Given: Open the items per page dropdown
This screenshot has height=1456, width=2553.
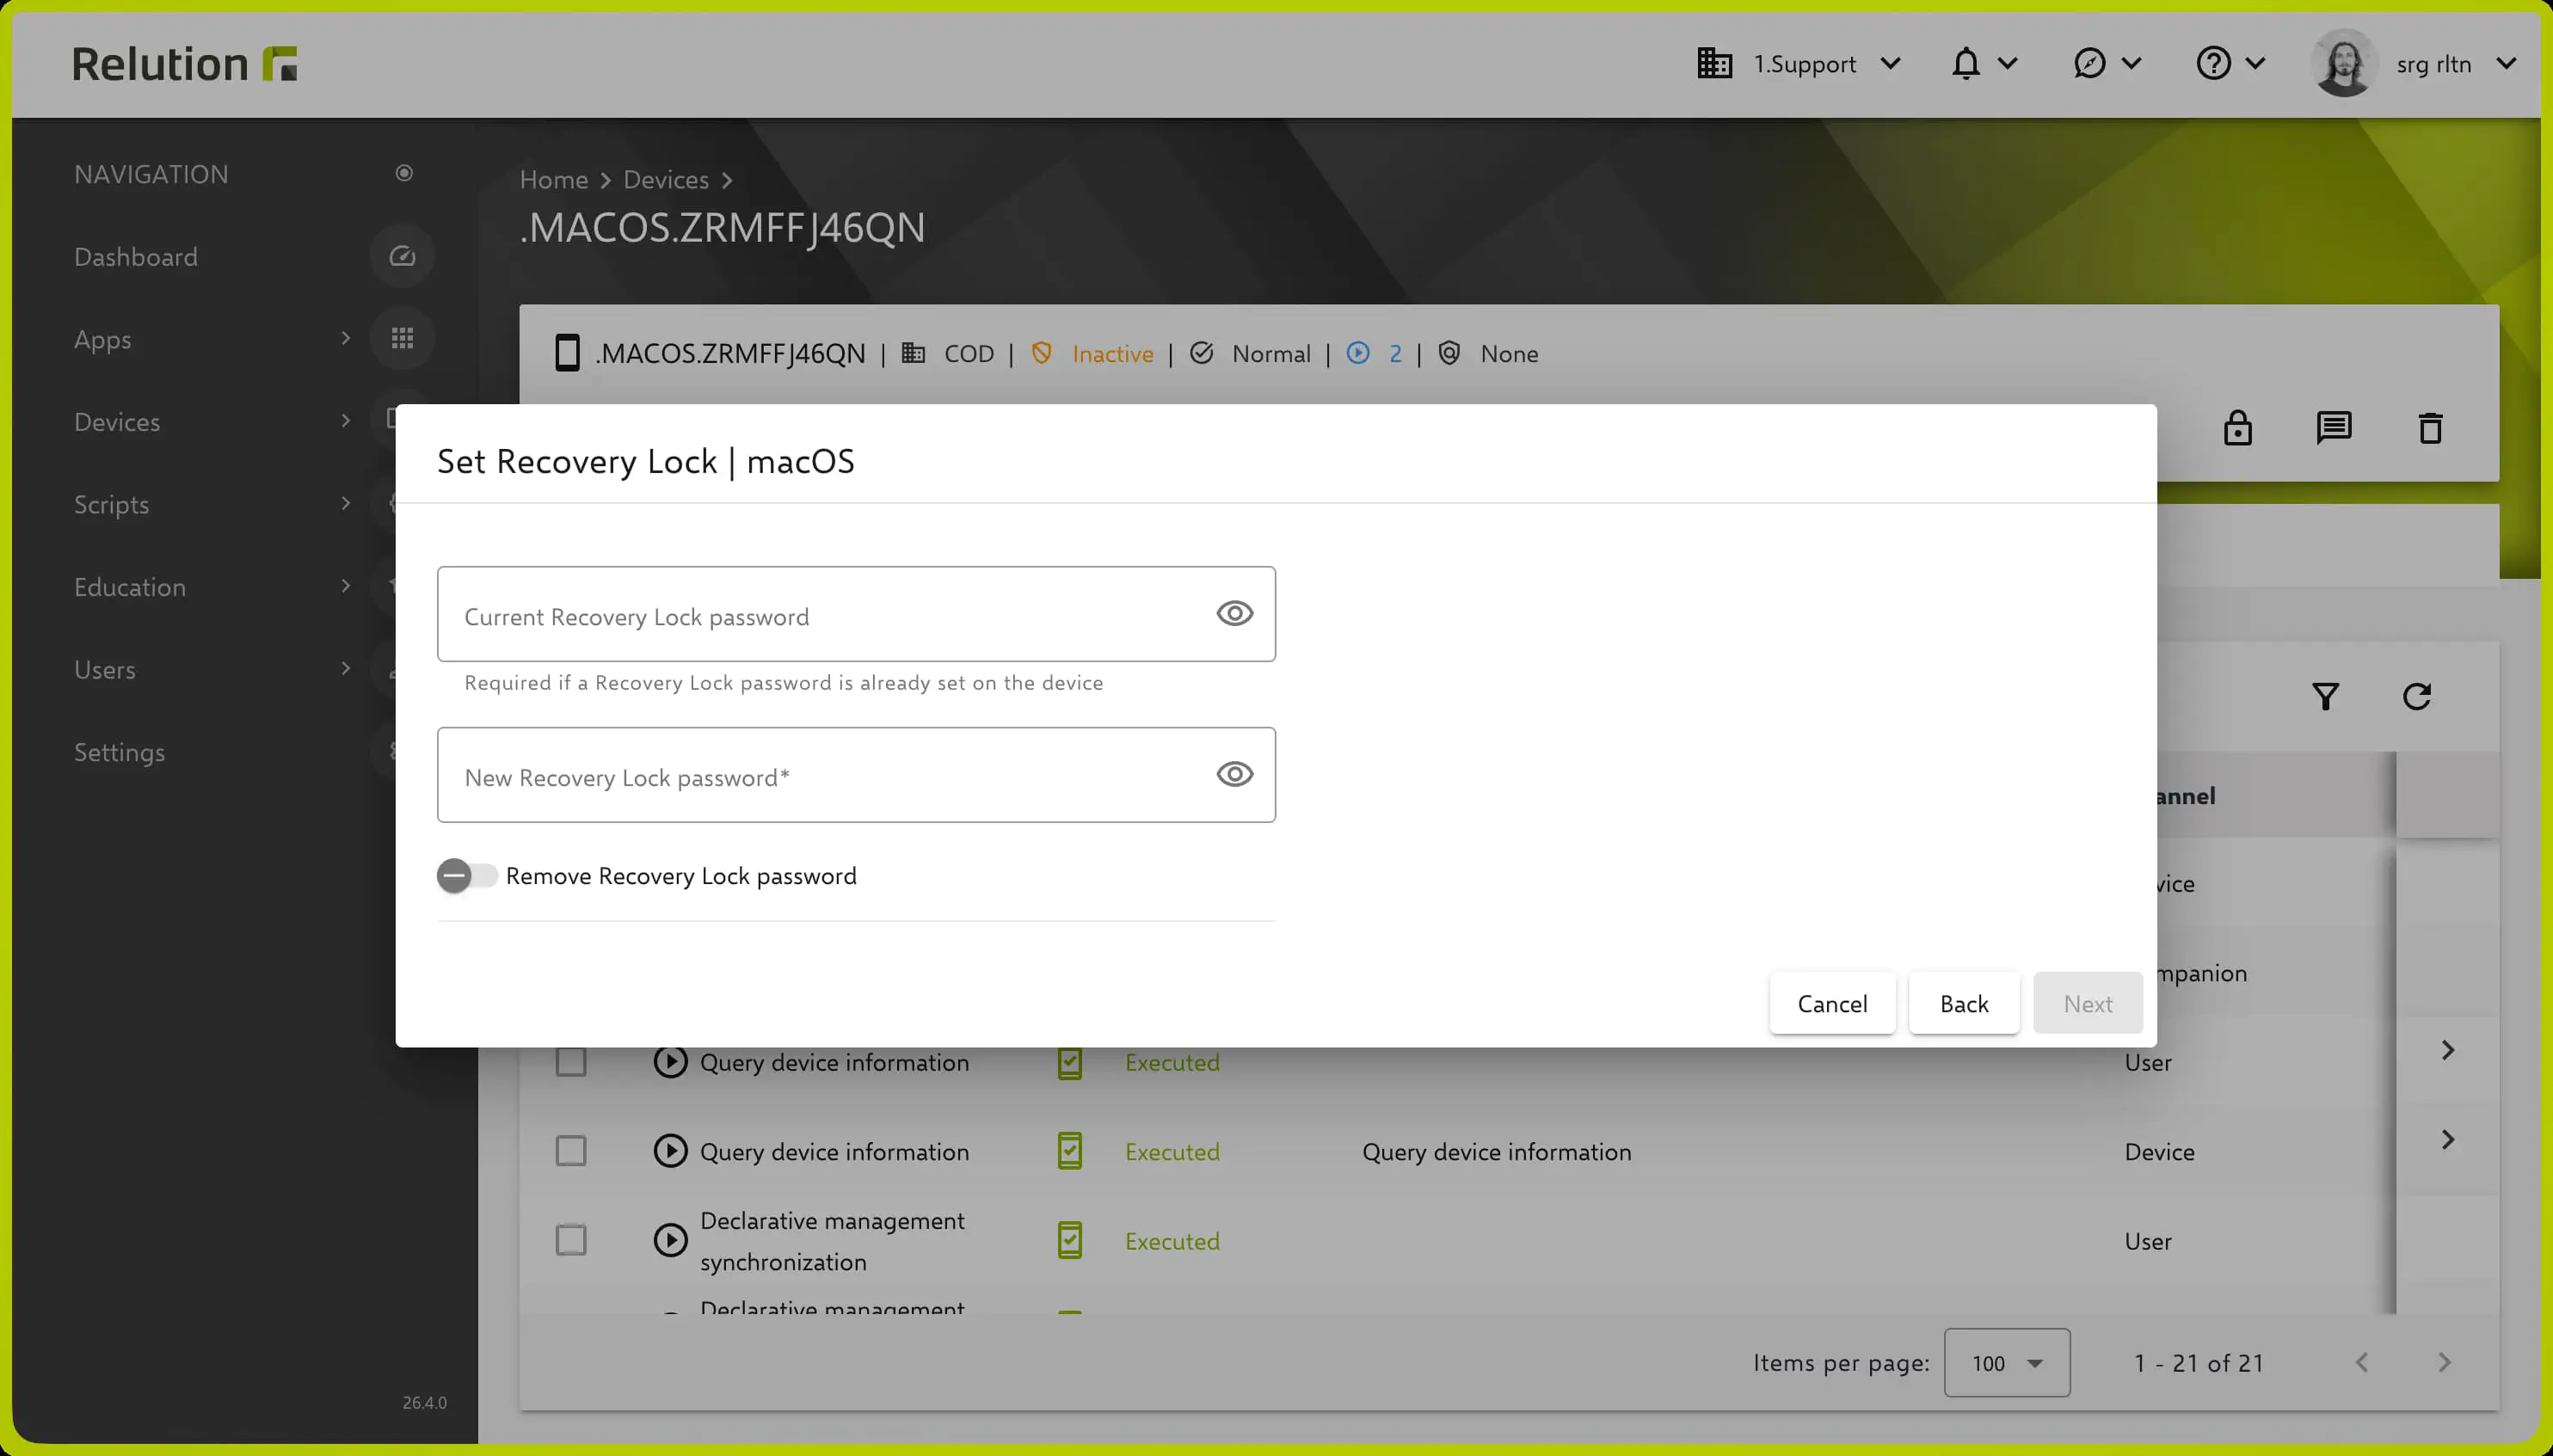Looking at the screenshot, I should coord(2007,1363).
